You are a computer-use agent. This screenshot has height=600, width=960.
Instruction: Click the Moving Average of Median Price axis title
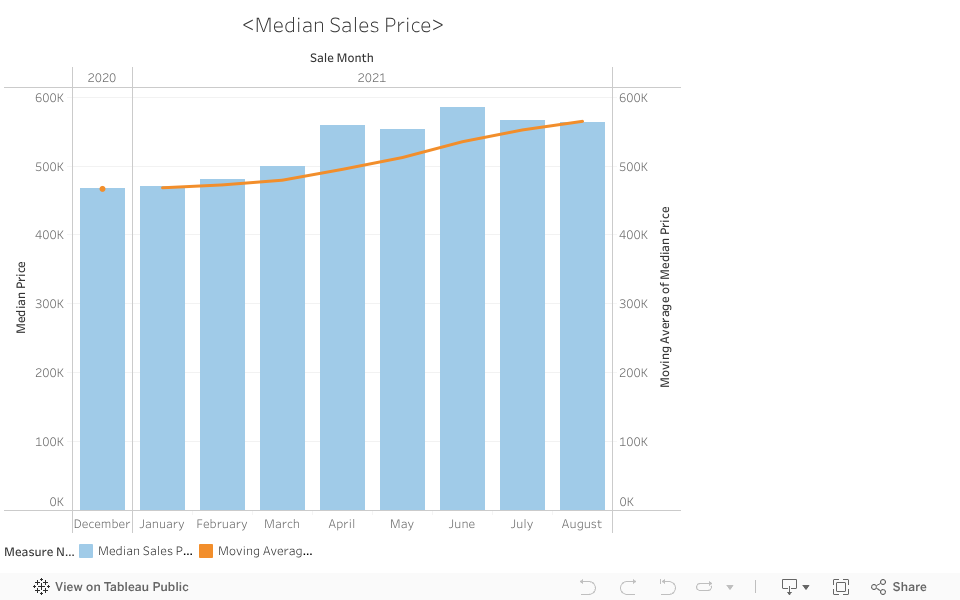coord(665,297)
